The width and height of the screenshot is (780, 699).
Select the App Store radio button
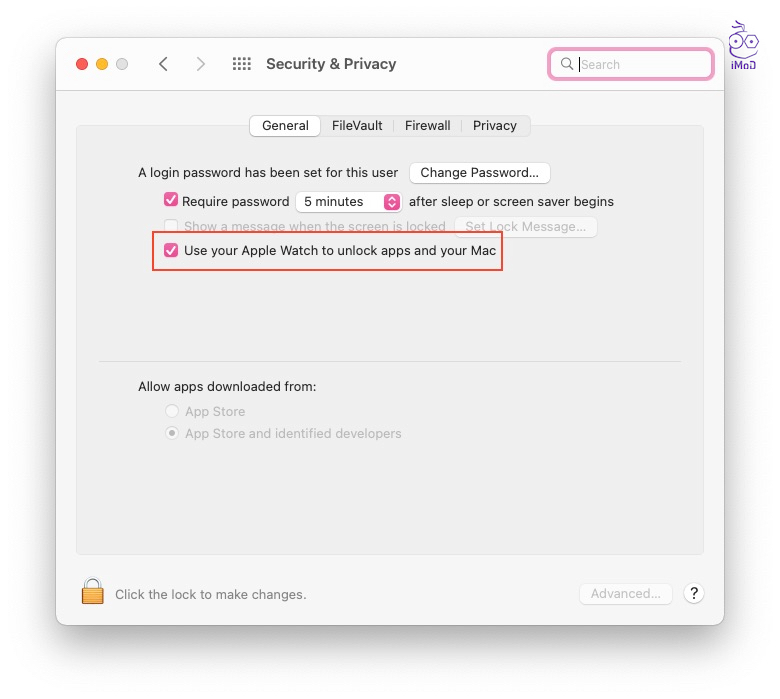[173, 411]
